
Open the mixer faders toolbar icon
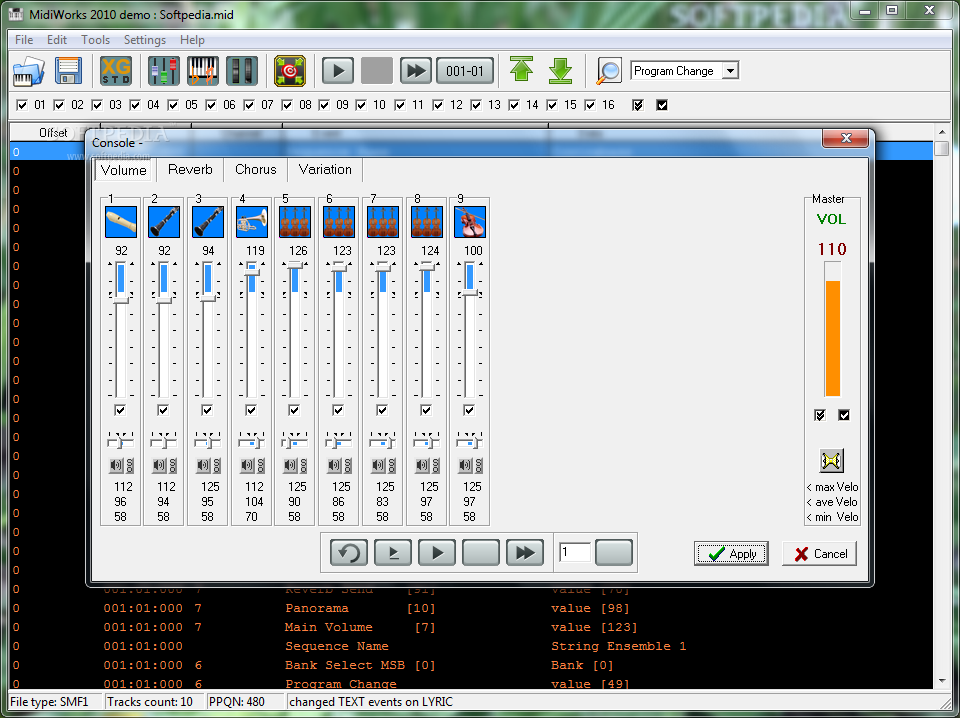[x=164, y=71]
